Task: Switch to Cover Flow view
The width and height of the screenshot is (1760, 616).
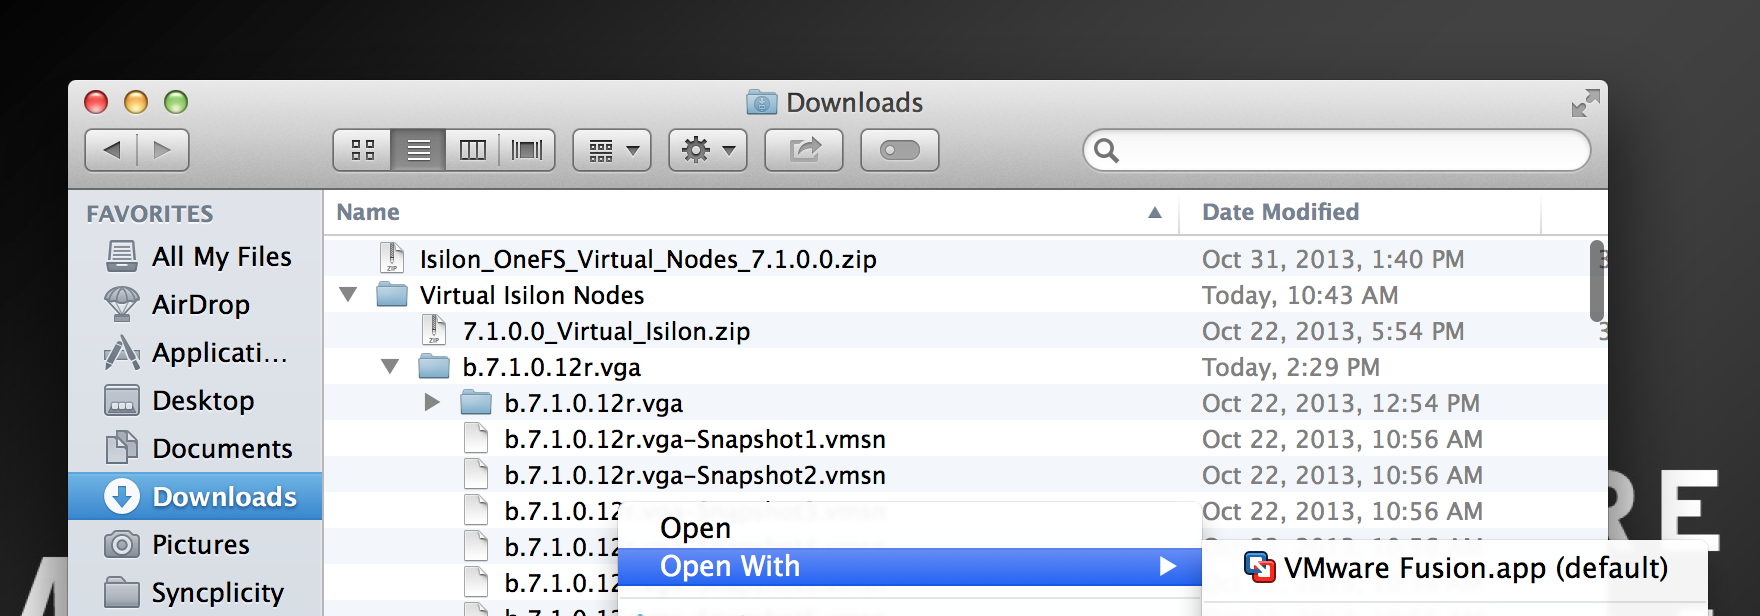Action: (x=527, y=150)
